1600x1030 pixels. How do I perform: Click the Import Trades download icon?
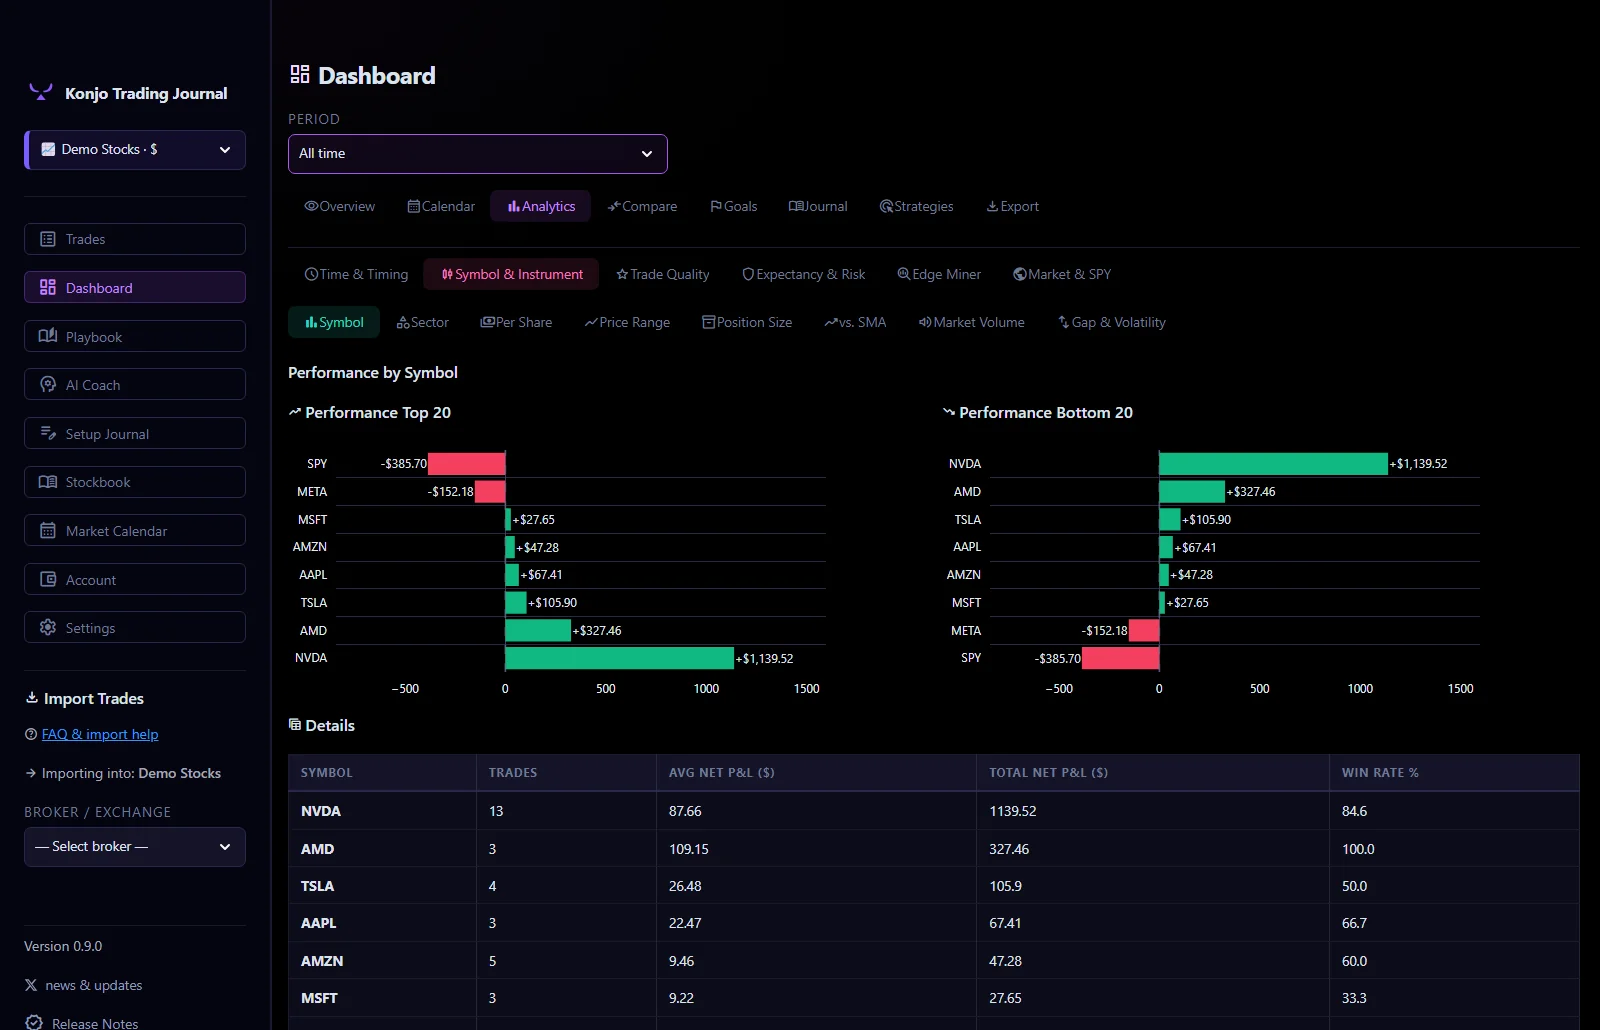coord(32,698)
